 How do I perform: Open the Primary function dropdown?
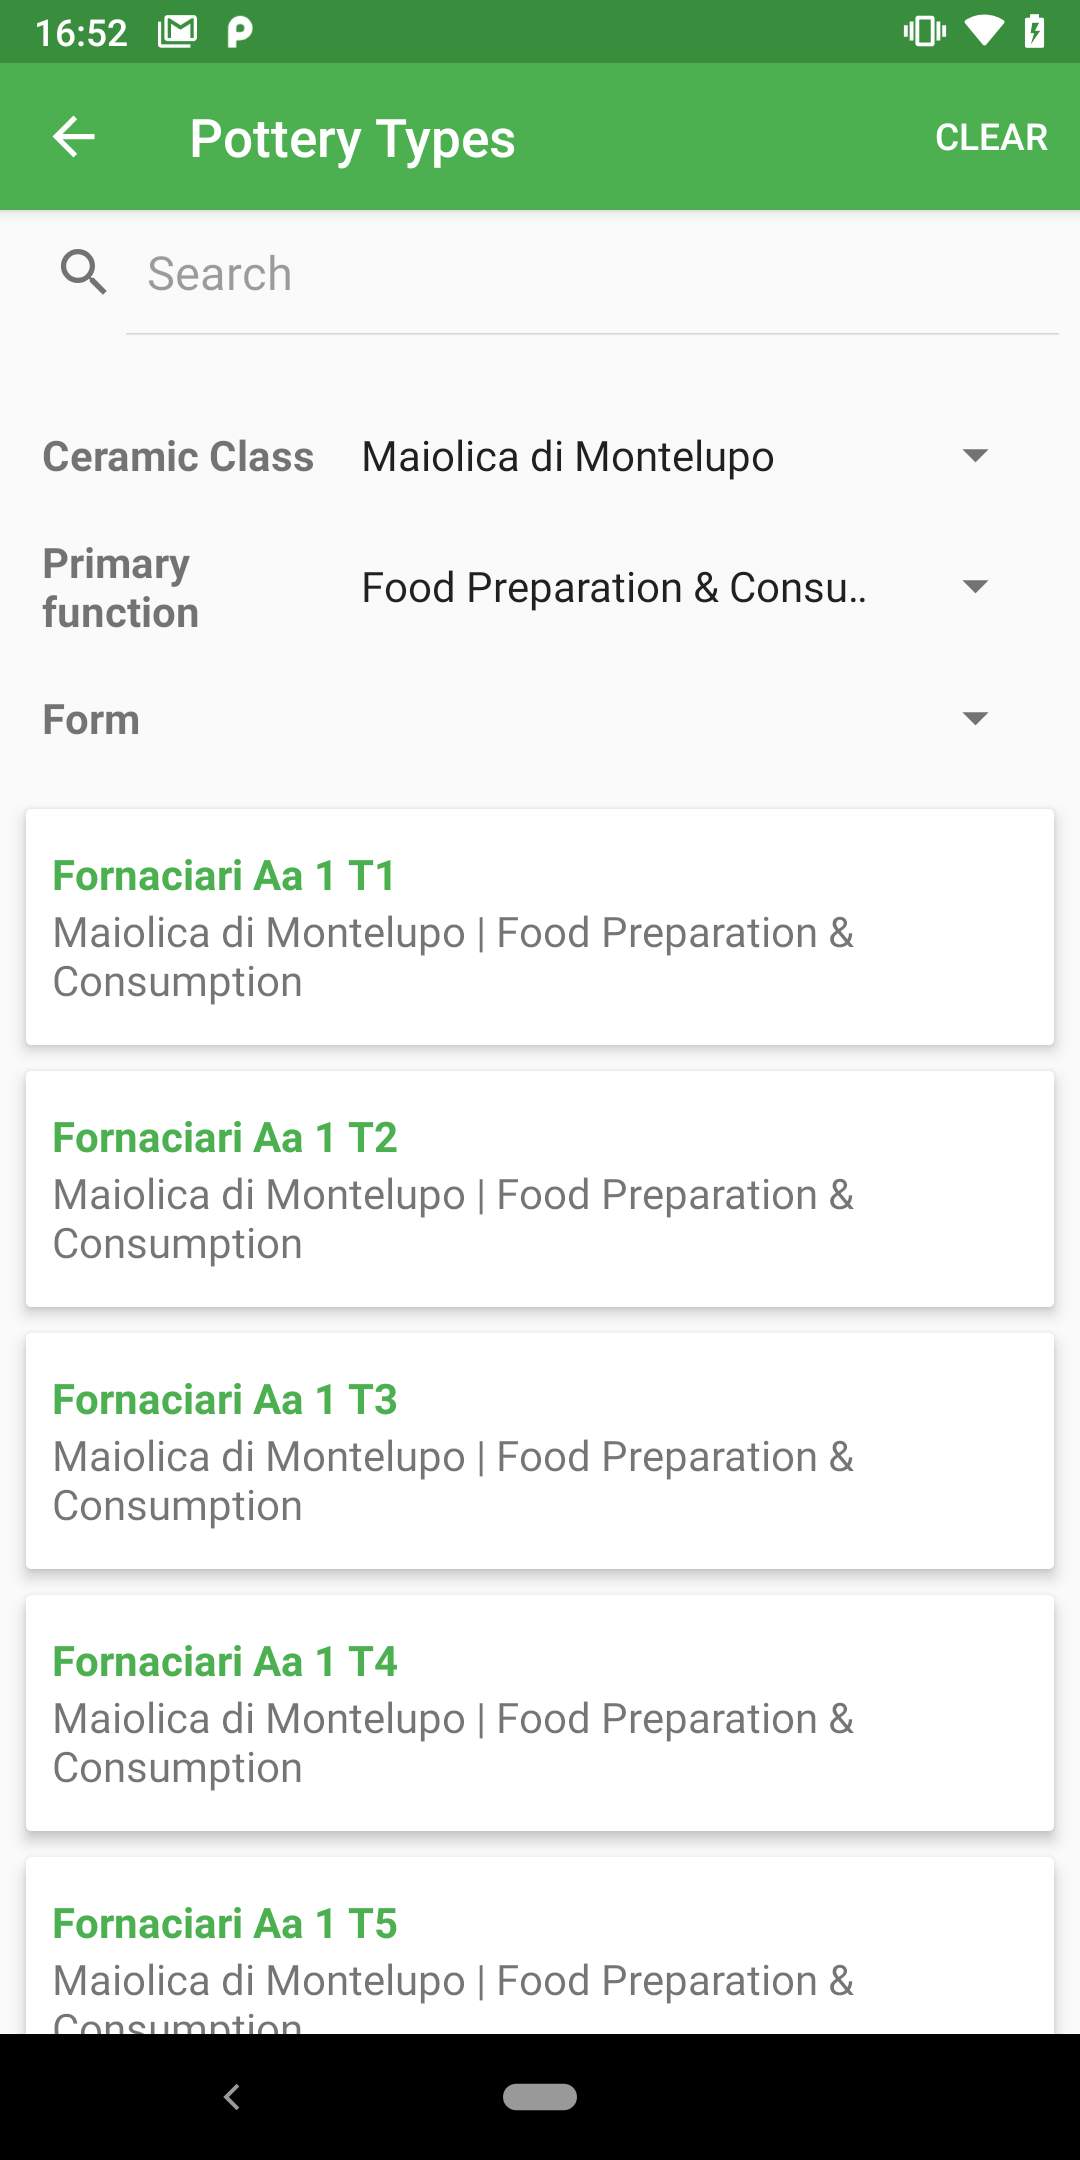(675, 588)
